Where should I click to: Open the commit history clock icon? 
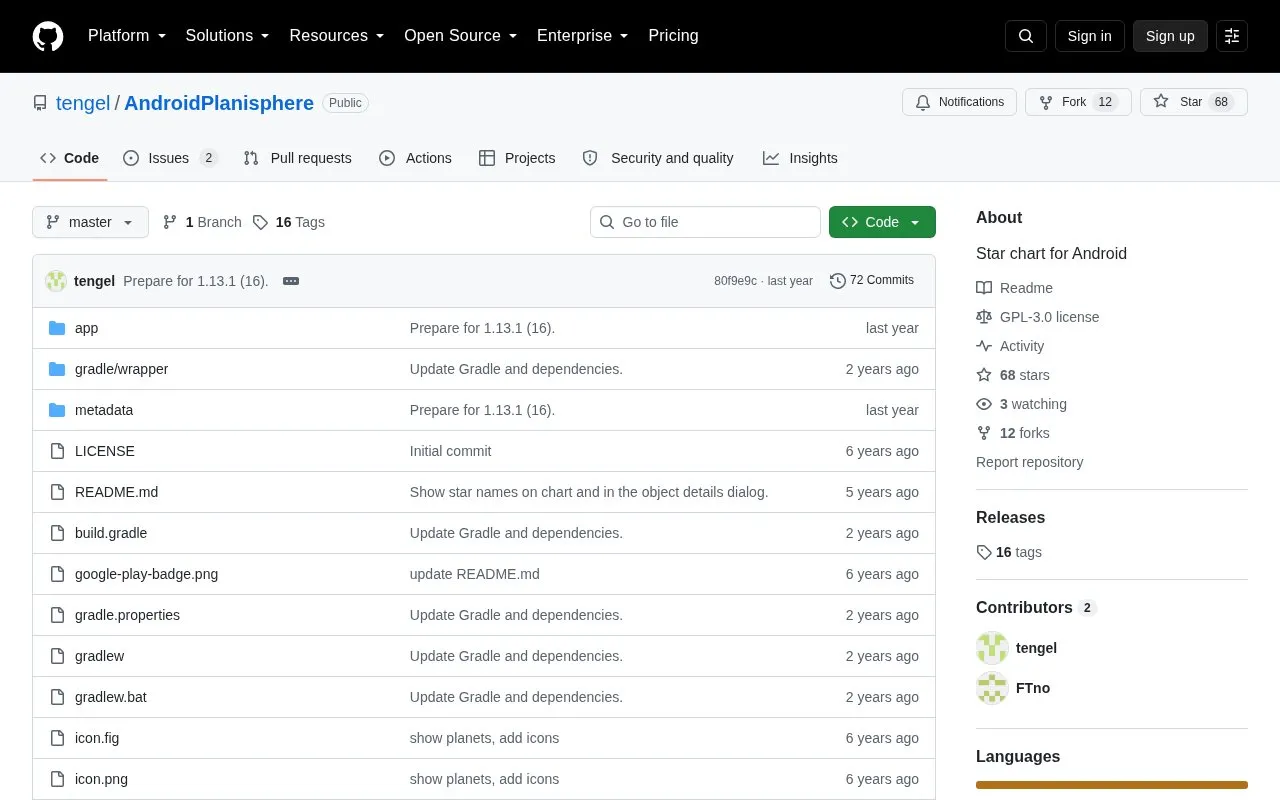[x=838, y=281]
